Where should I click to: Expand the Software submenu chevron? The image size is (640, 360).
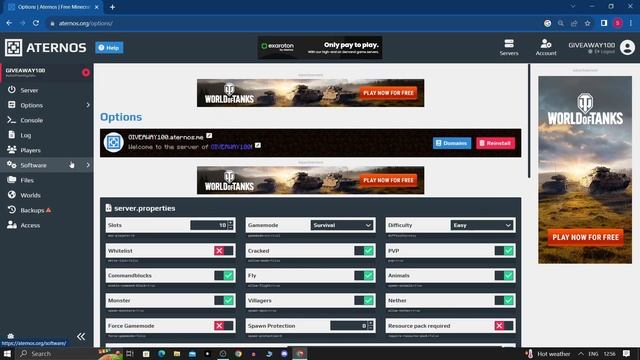[x=88, y=165]
